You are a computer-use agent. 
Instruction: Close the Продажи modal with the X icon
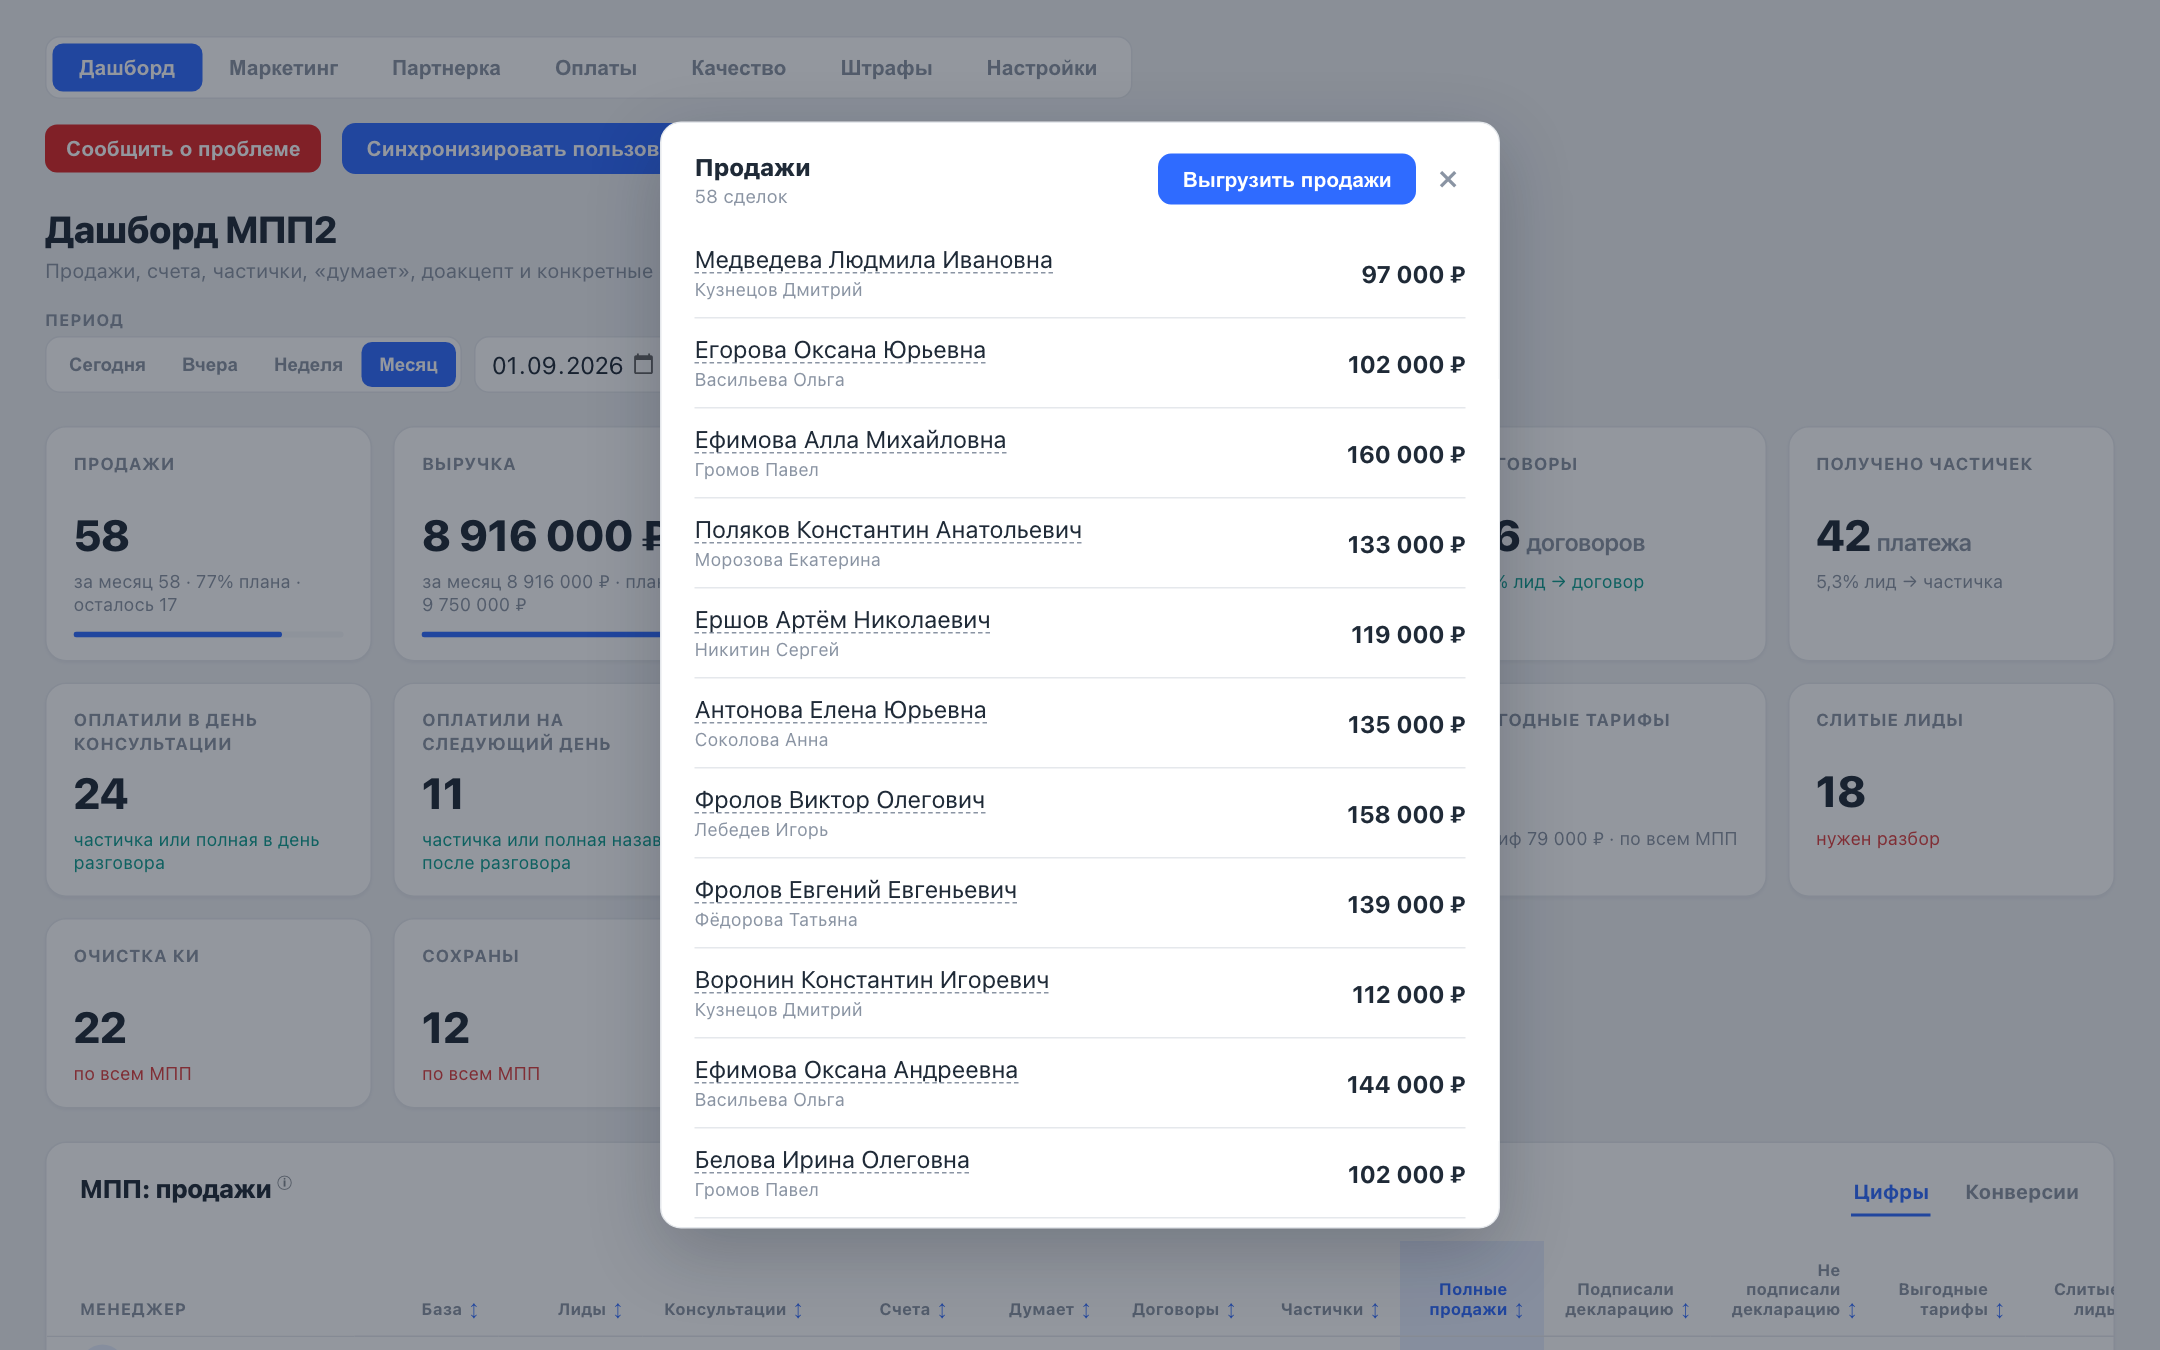pos(1447,180)
